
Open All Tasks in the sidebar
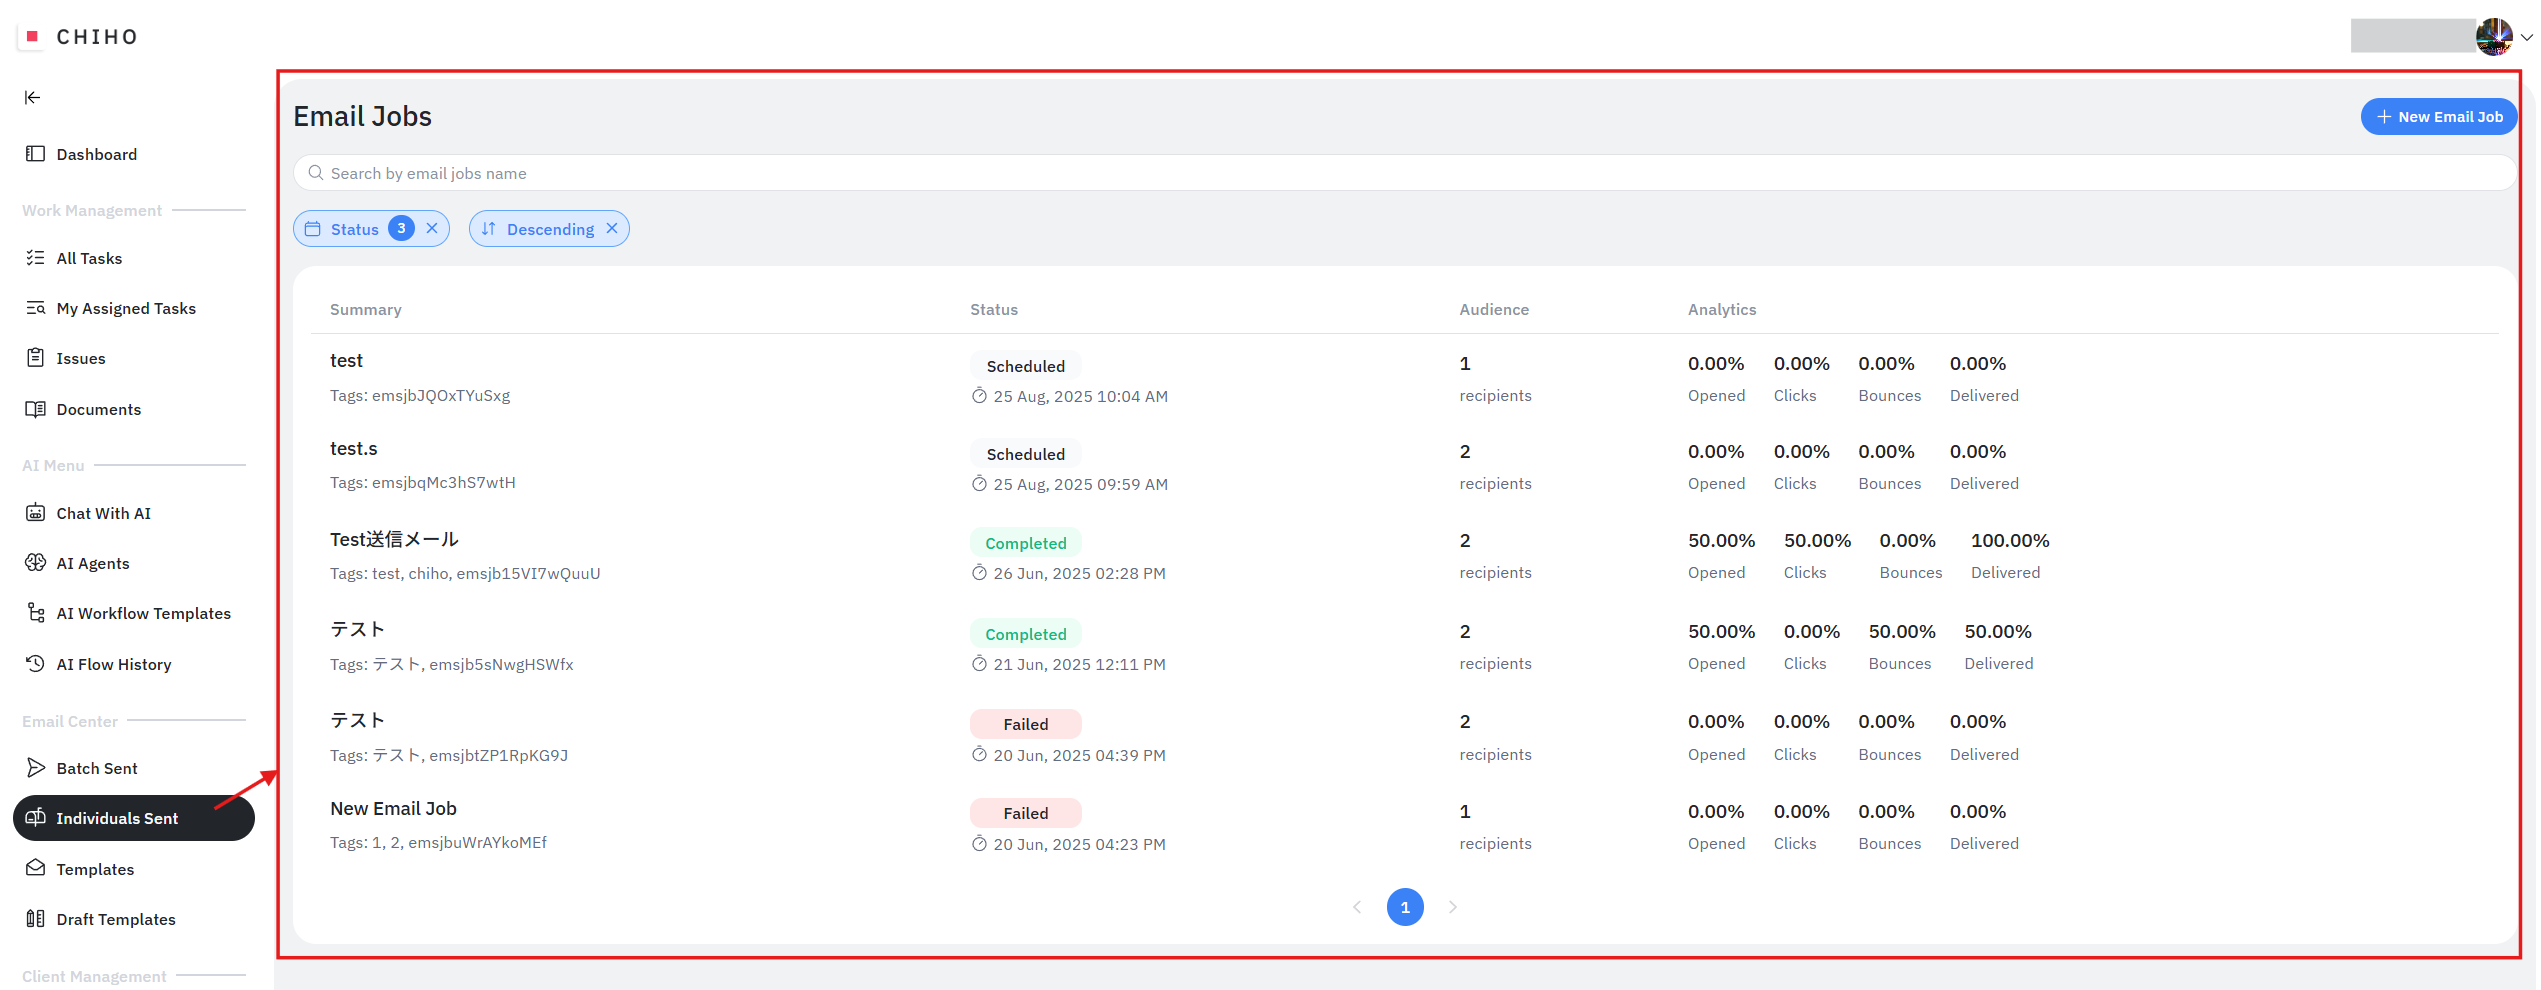[x=89, y=258]
